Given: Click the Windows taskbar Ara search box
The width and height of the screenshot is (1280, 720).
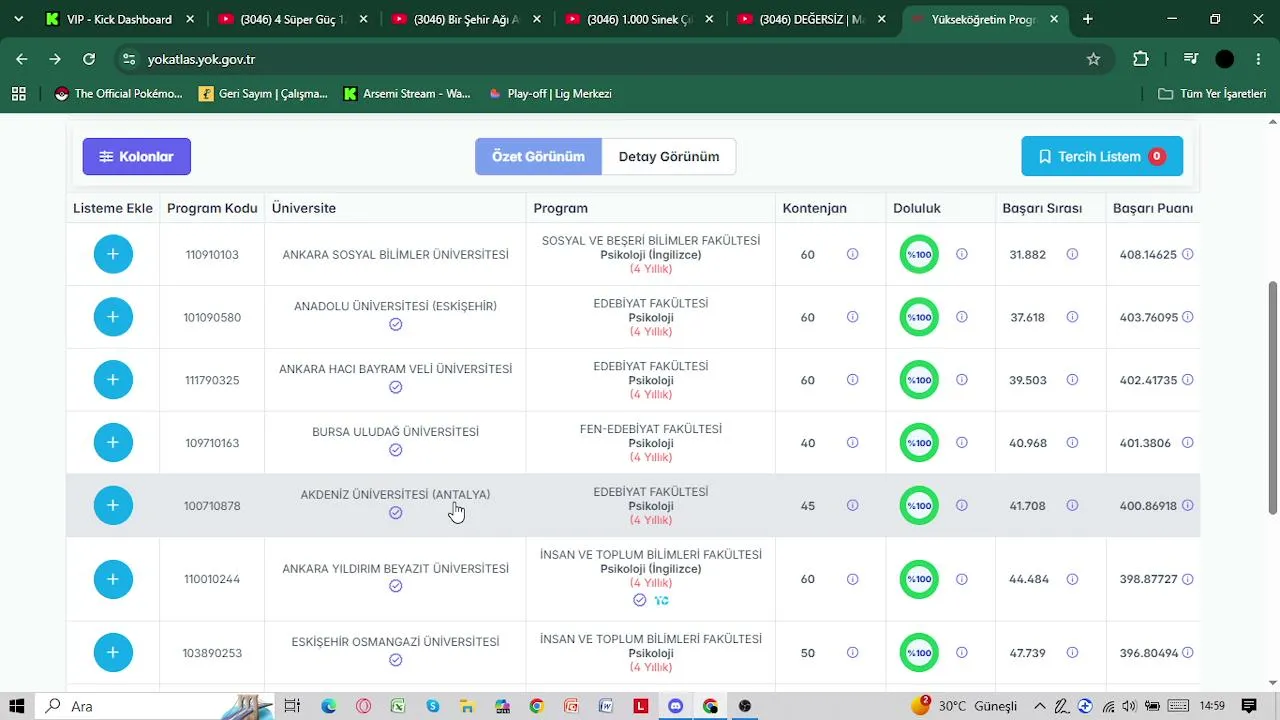Looking at the screenshot, I should point(156,706).
